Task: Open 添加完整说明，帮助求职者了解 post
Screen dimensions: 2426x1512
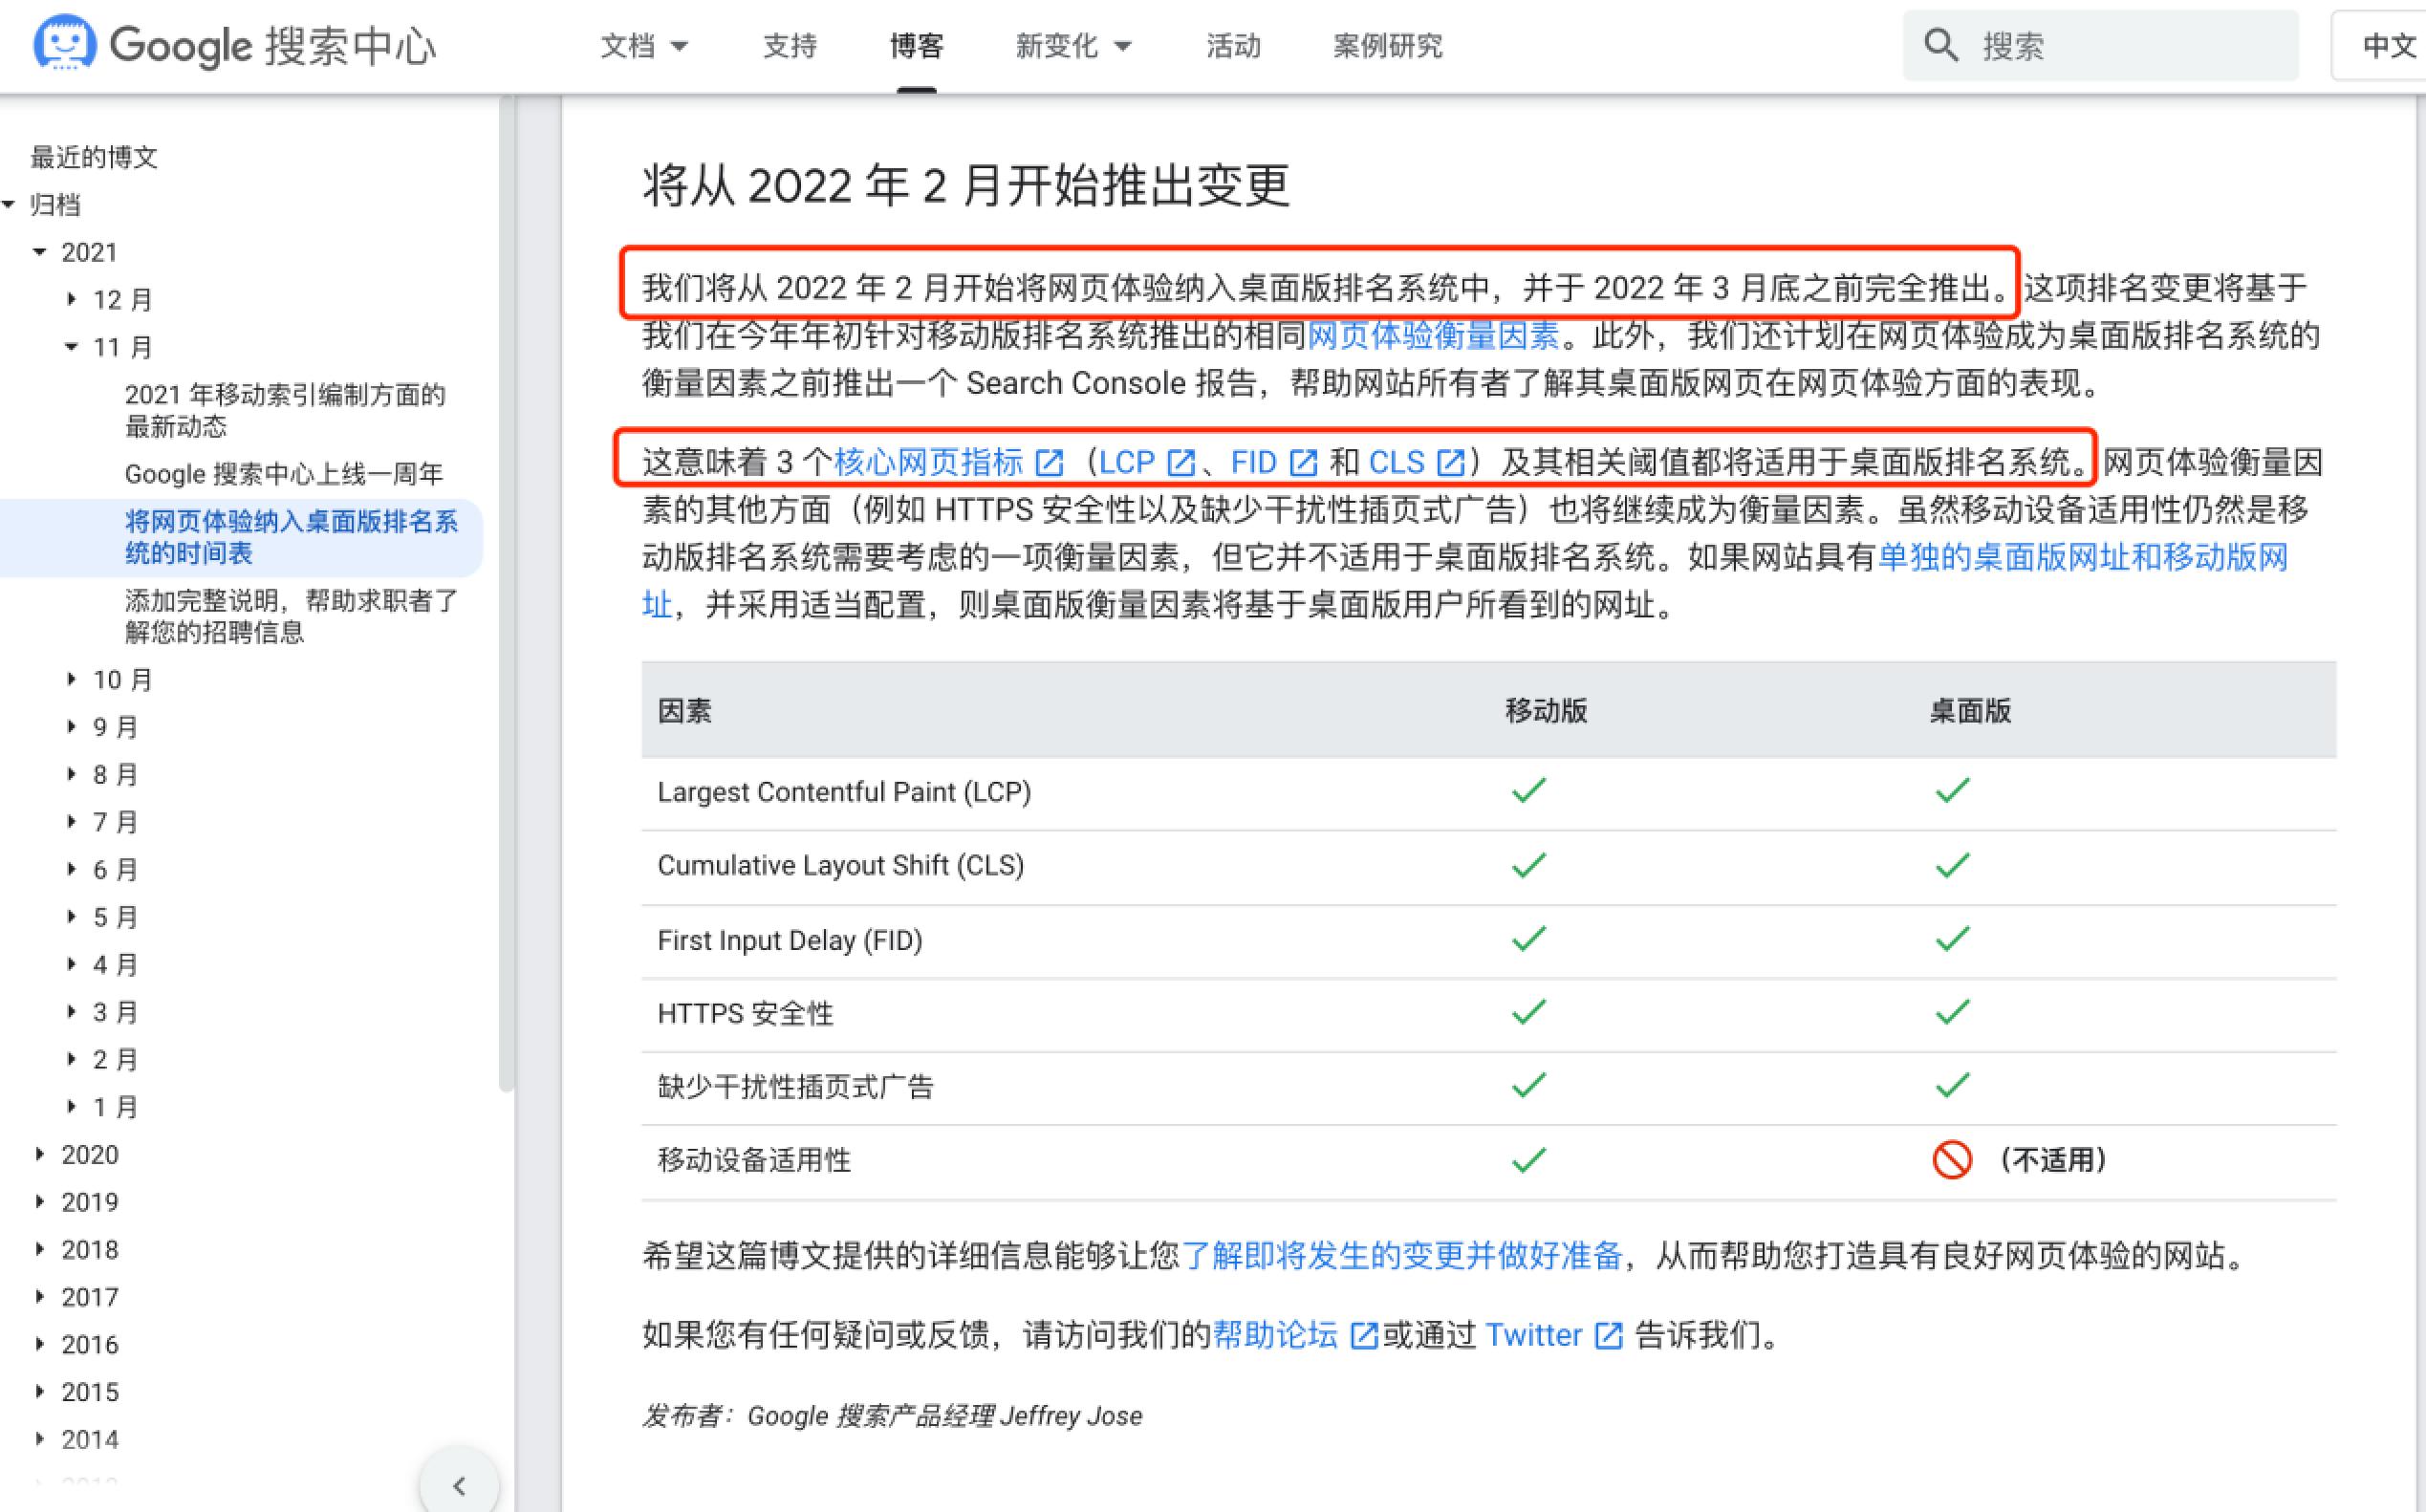Action: coord(291,616)
